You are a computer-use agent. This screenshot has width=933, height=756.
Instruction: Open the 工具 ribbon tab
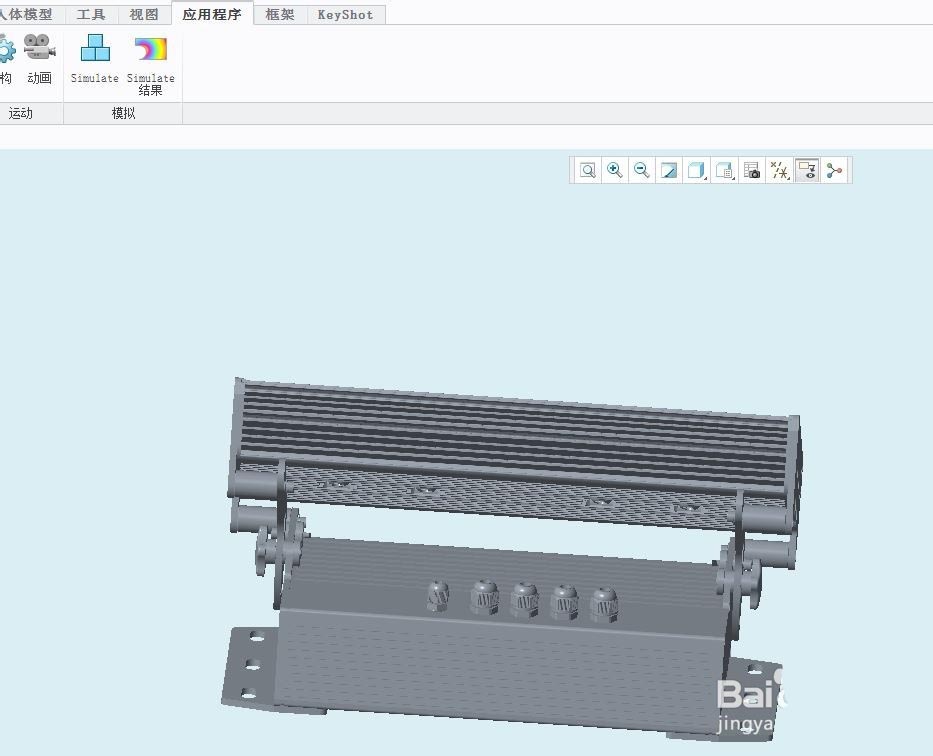click(91, 14)
